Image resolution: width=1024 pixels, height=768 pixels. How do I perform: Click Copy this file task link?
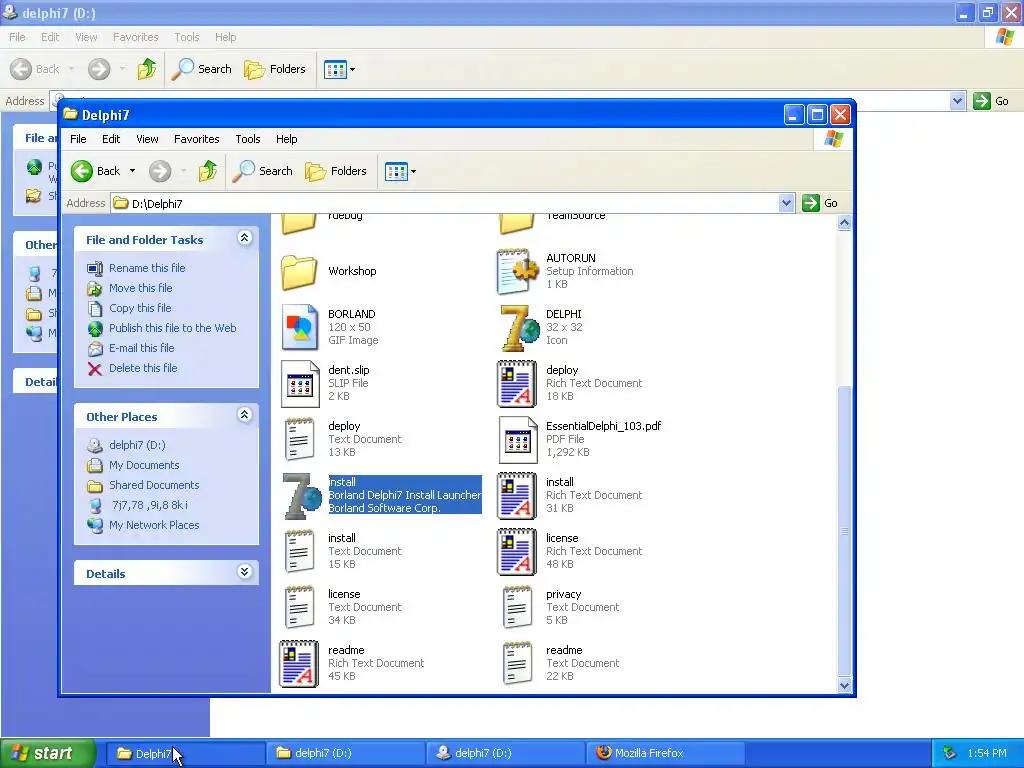[140, 308]
